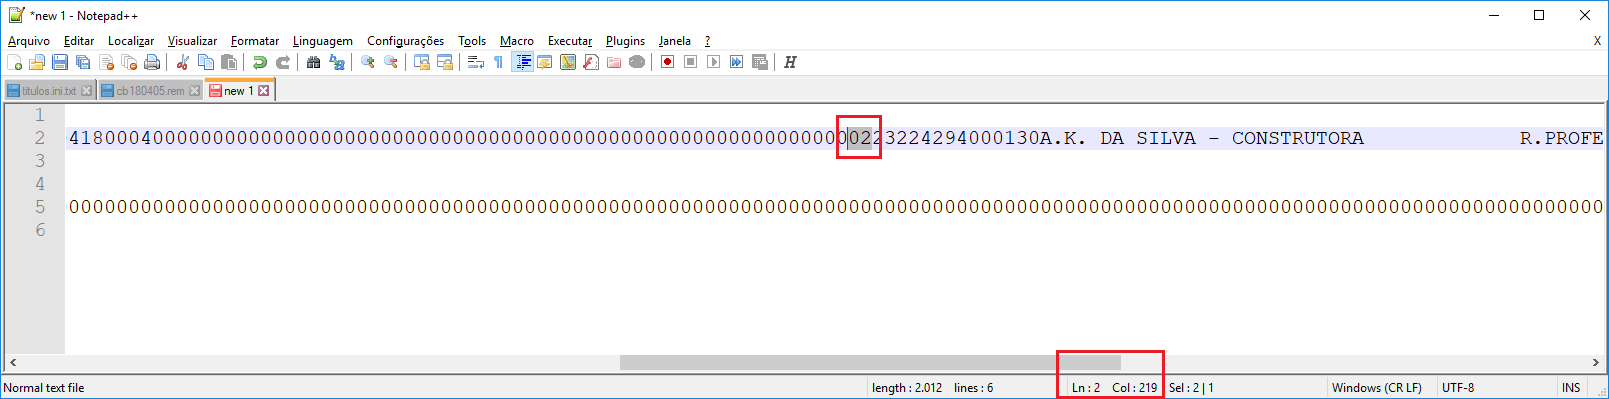The height and width of the screenshot is (399, 1609).
Task: Open the Configurações menu
Action: point(405,41)
